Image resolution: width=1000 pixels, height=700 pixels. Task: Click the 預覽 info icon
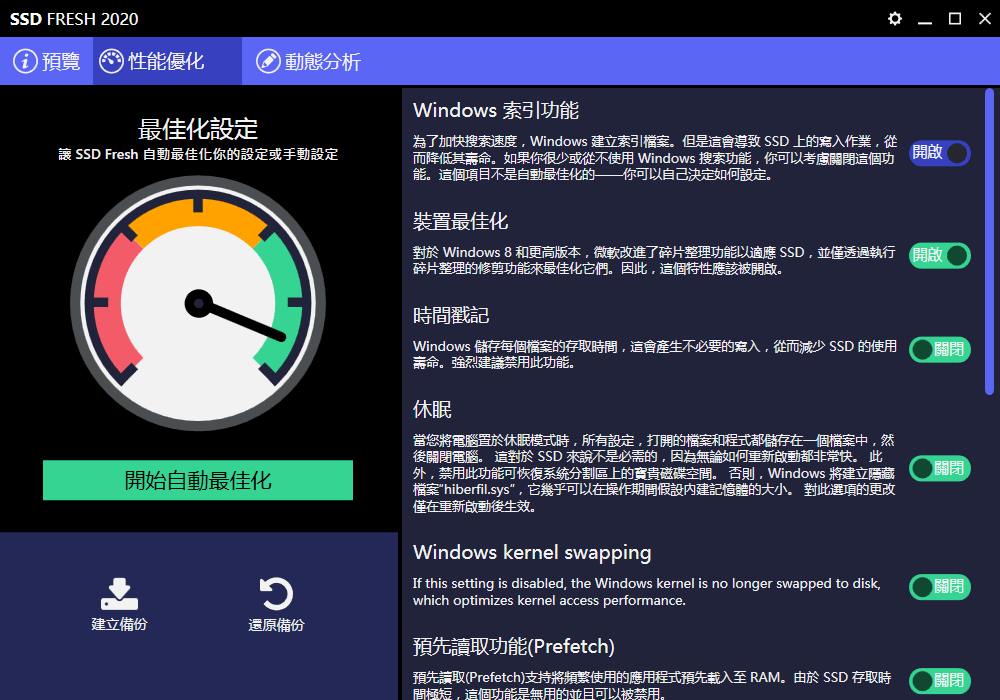(x=25, y=62)
